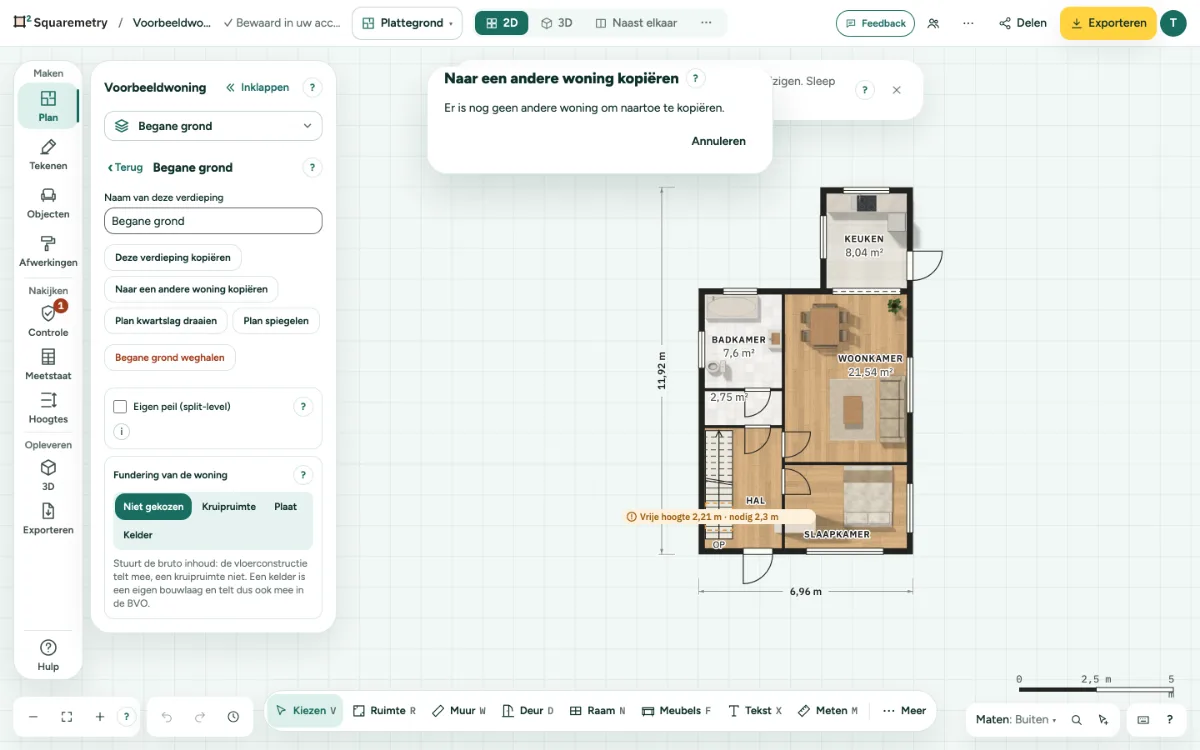Select the Kiezen tool

(305, 711)
